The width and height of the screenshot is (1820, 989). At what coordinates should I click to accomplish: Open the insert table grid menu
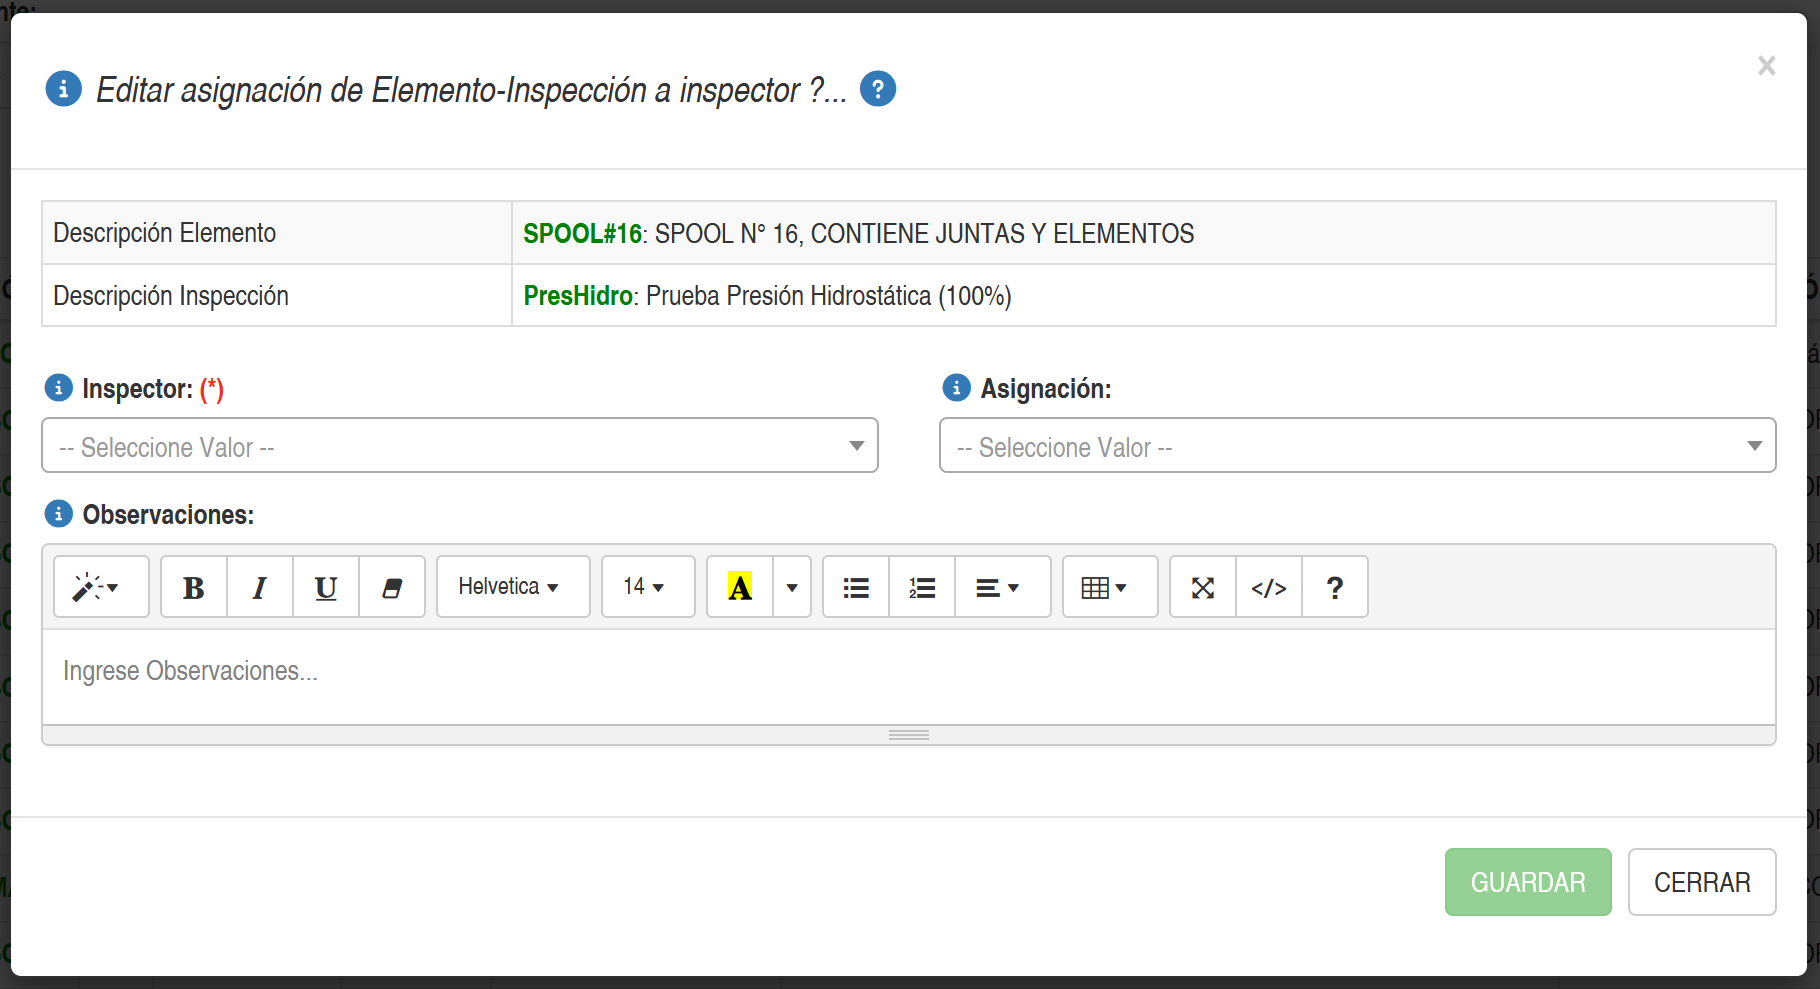pyautogui.click(x=1110, y=587)
